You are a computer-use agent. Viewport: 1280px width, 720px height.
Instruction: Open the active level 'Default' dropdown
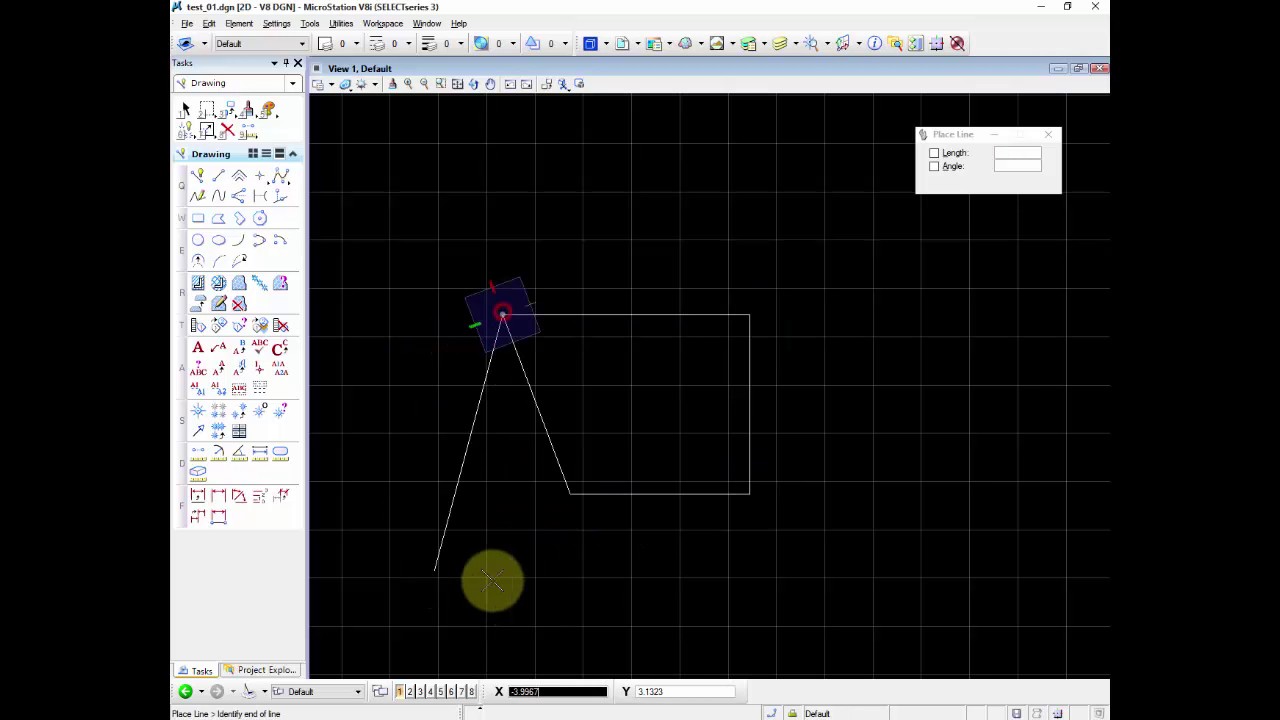260,44
